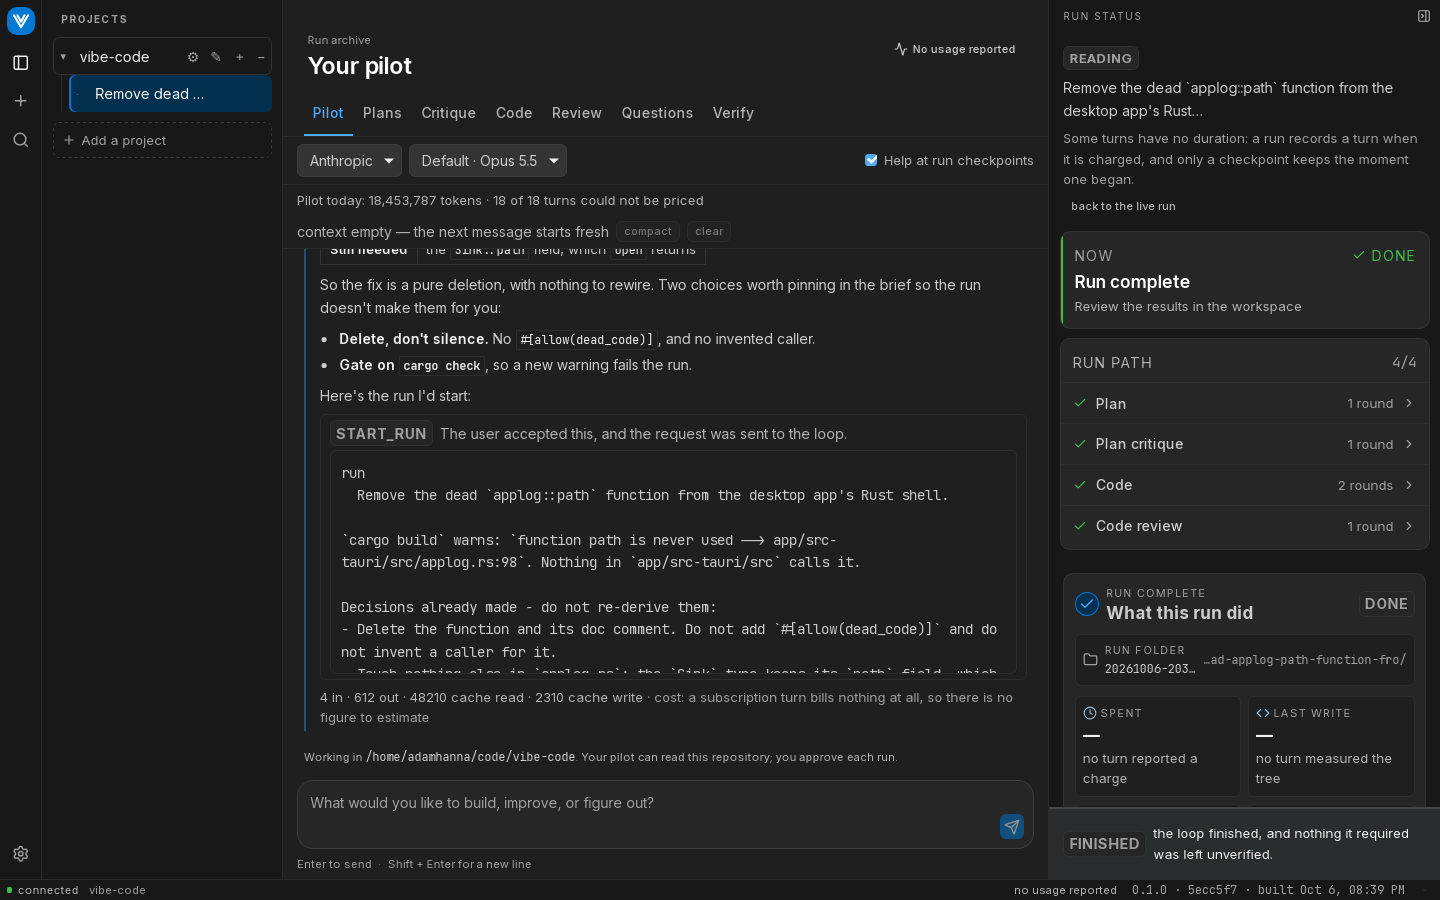Viewport: 1440px width, 900px height.
Task: Switch to the Verify tab
Action: pyautogui.click(x=733, y=113)
